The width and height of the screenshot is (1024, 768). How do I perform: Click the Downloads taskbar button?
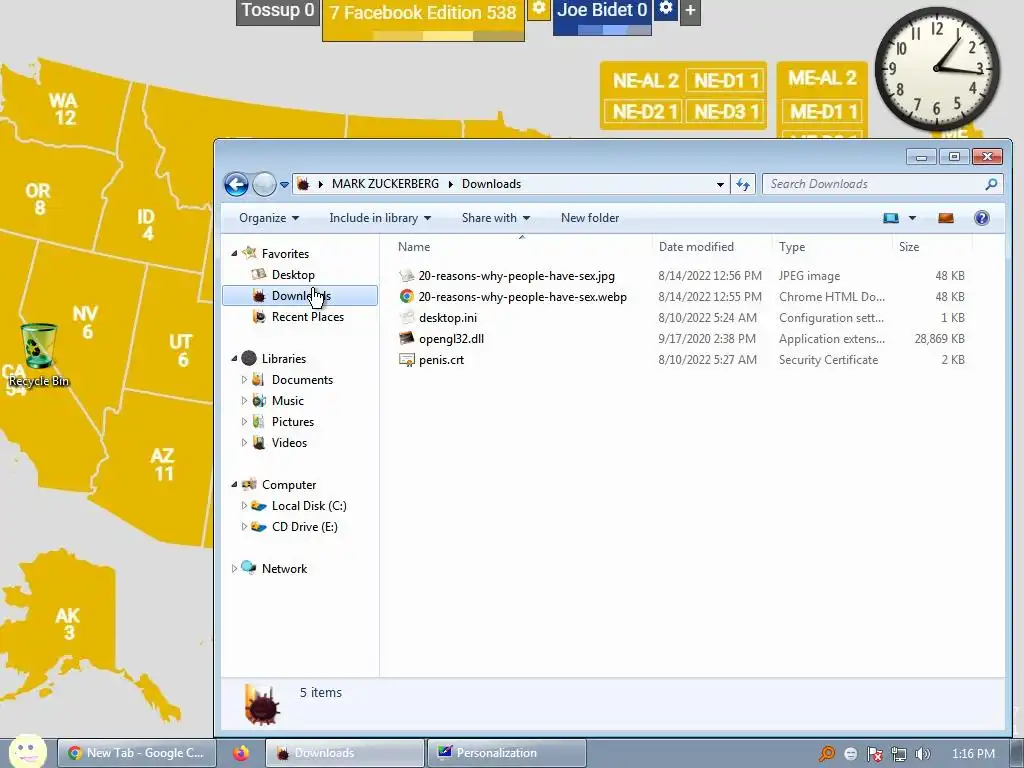(345, 753)
